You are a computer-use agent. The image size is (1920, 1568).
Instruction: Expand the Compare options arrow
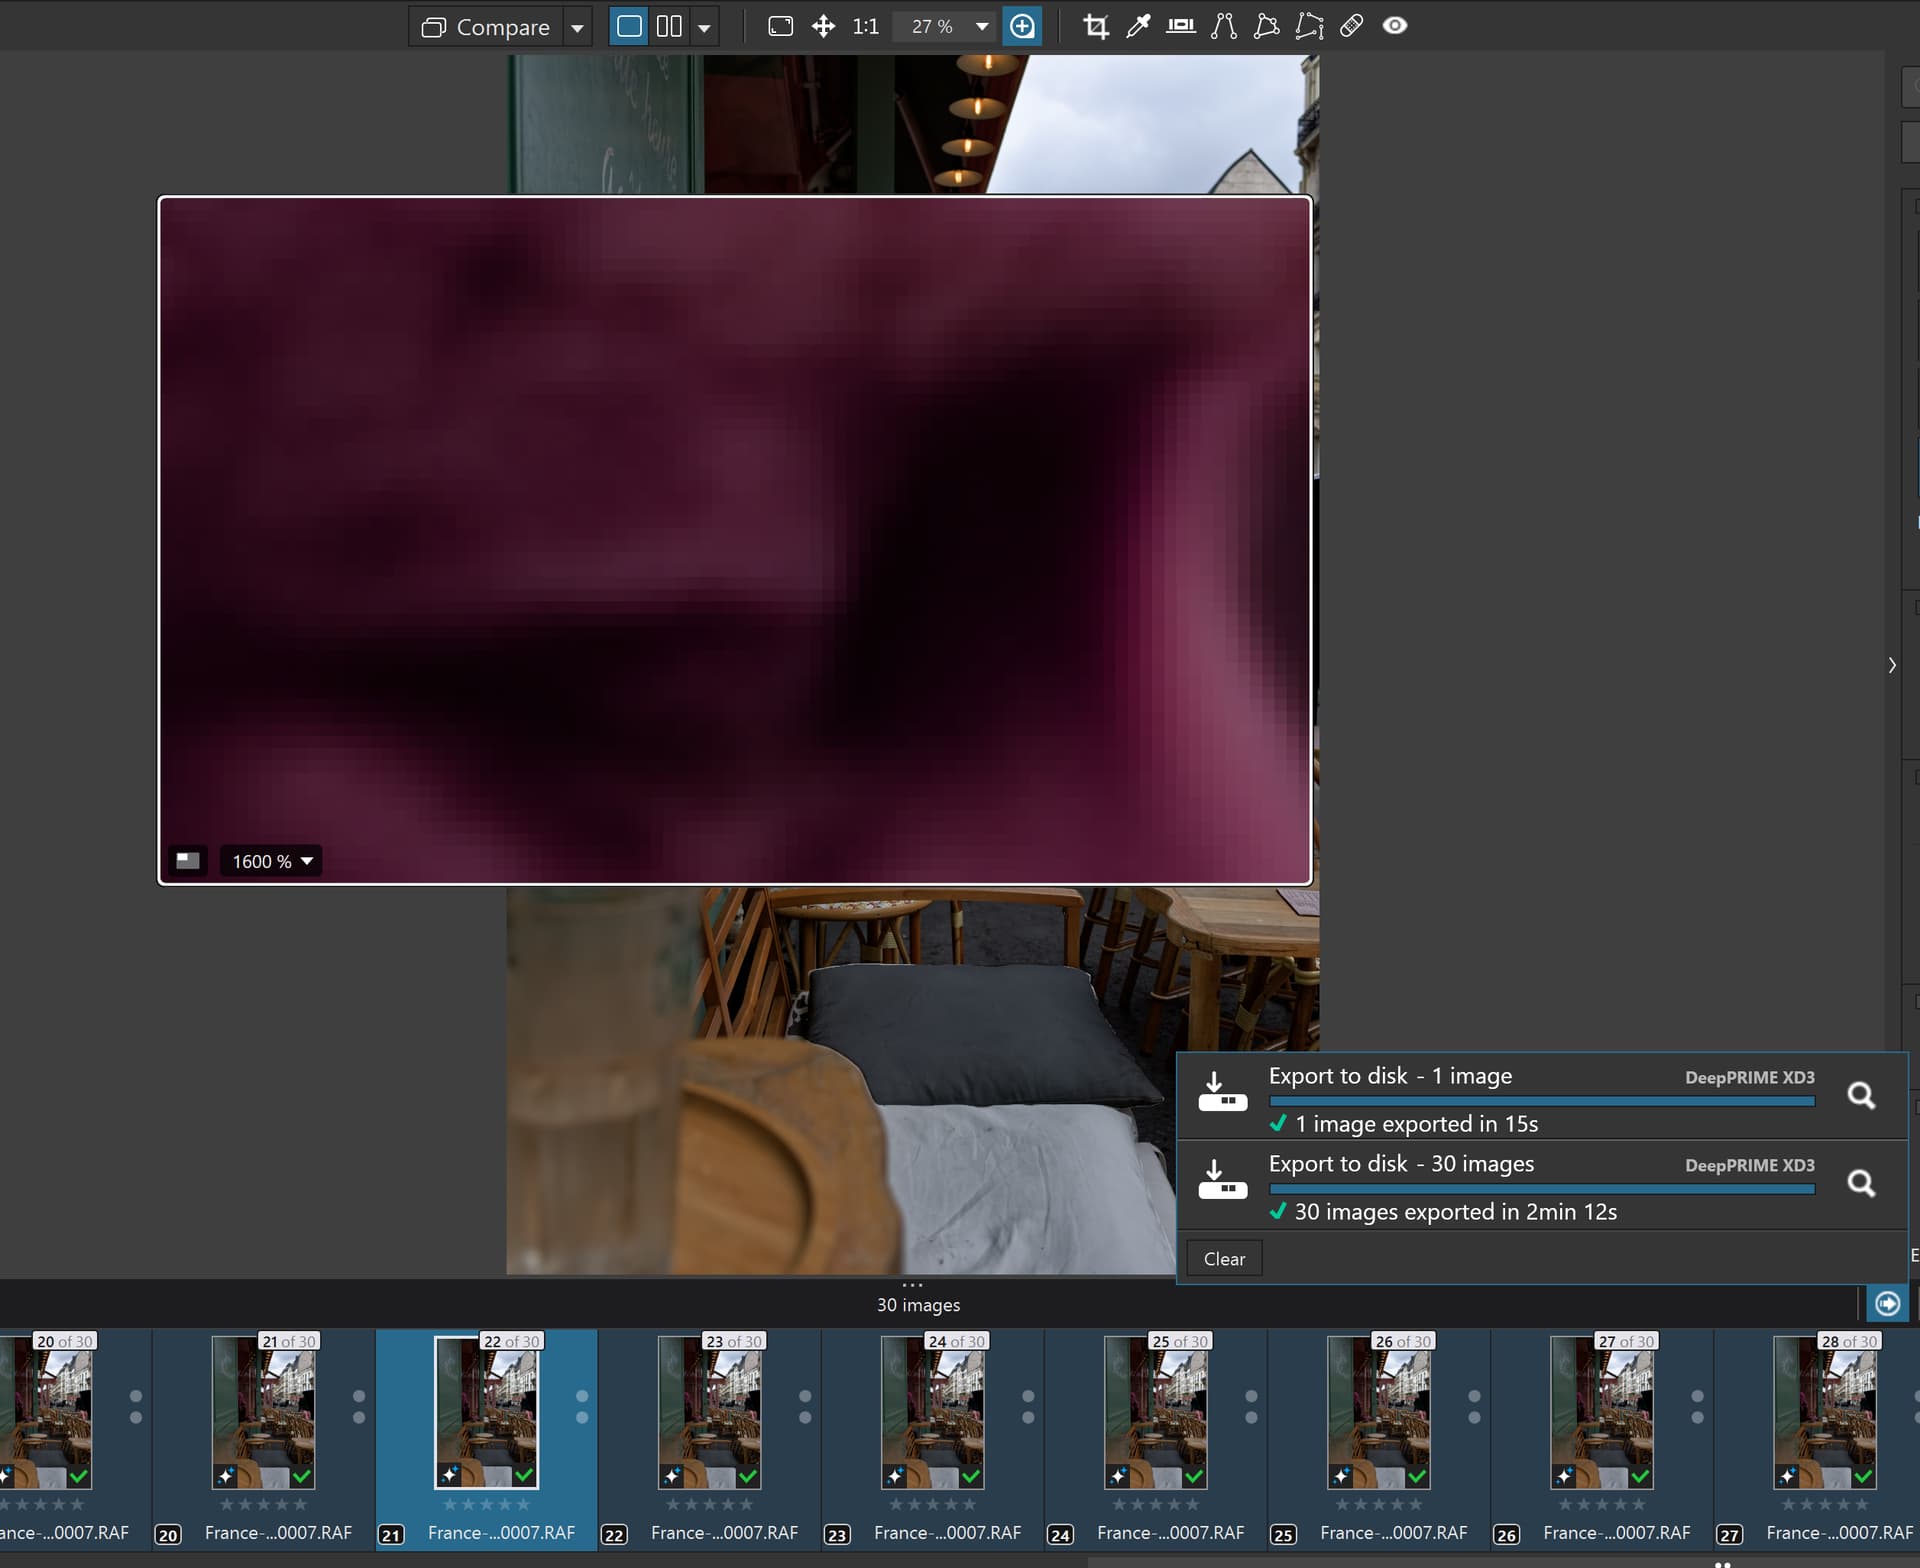(x=577, y=28)
